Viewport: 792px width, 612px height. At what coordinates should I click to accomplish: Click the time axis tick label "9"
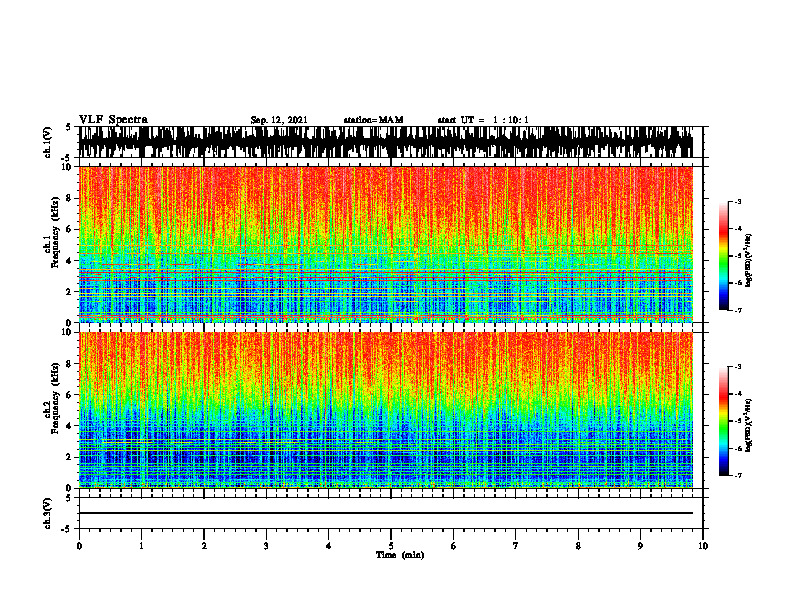pos(640,546)
